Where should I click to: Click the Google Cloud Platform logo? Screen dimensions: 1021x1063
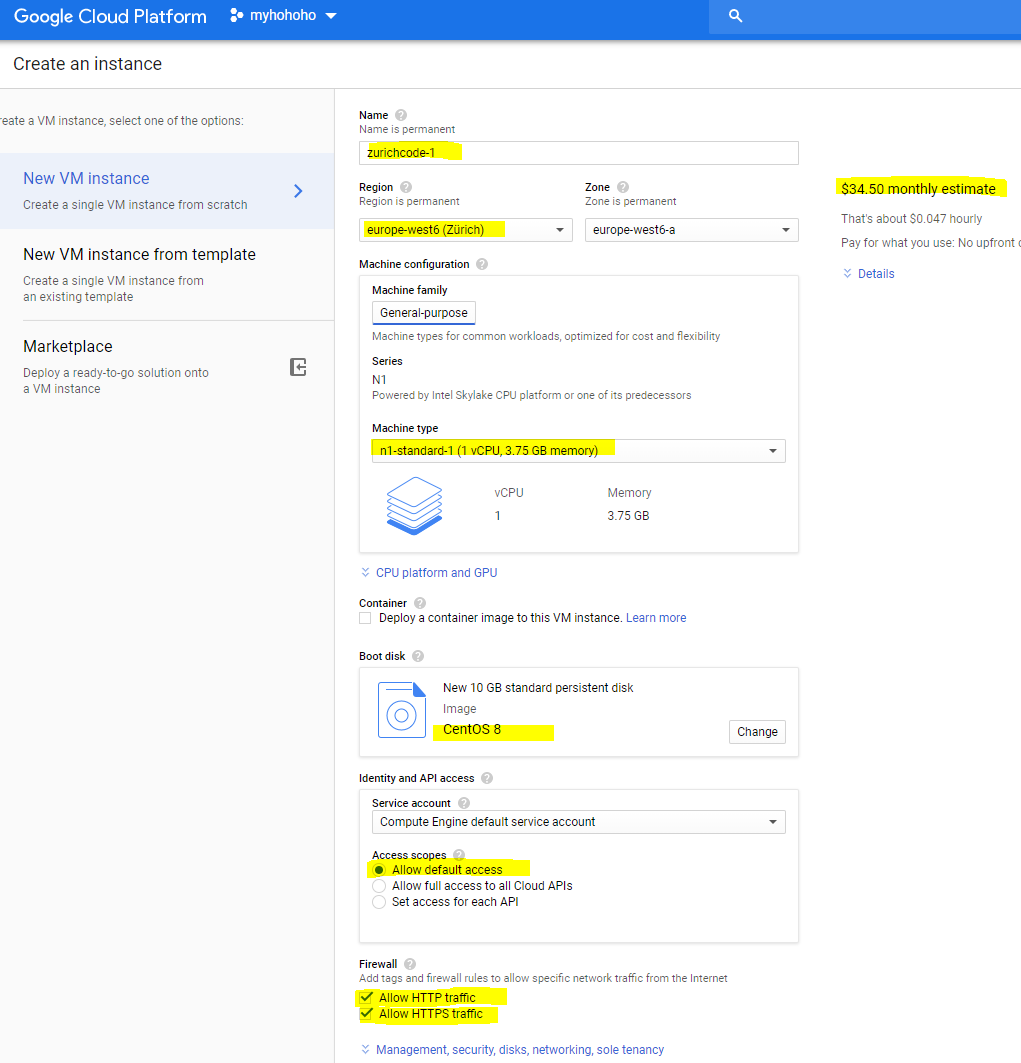coord(110,16)
